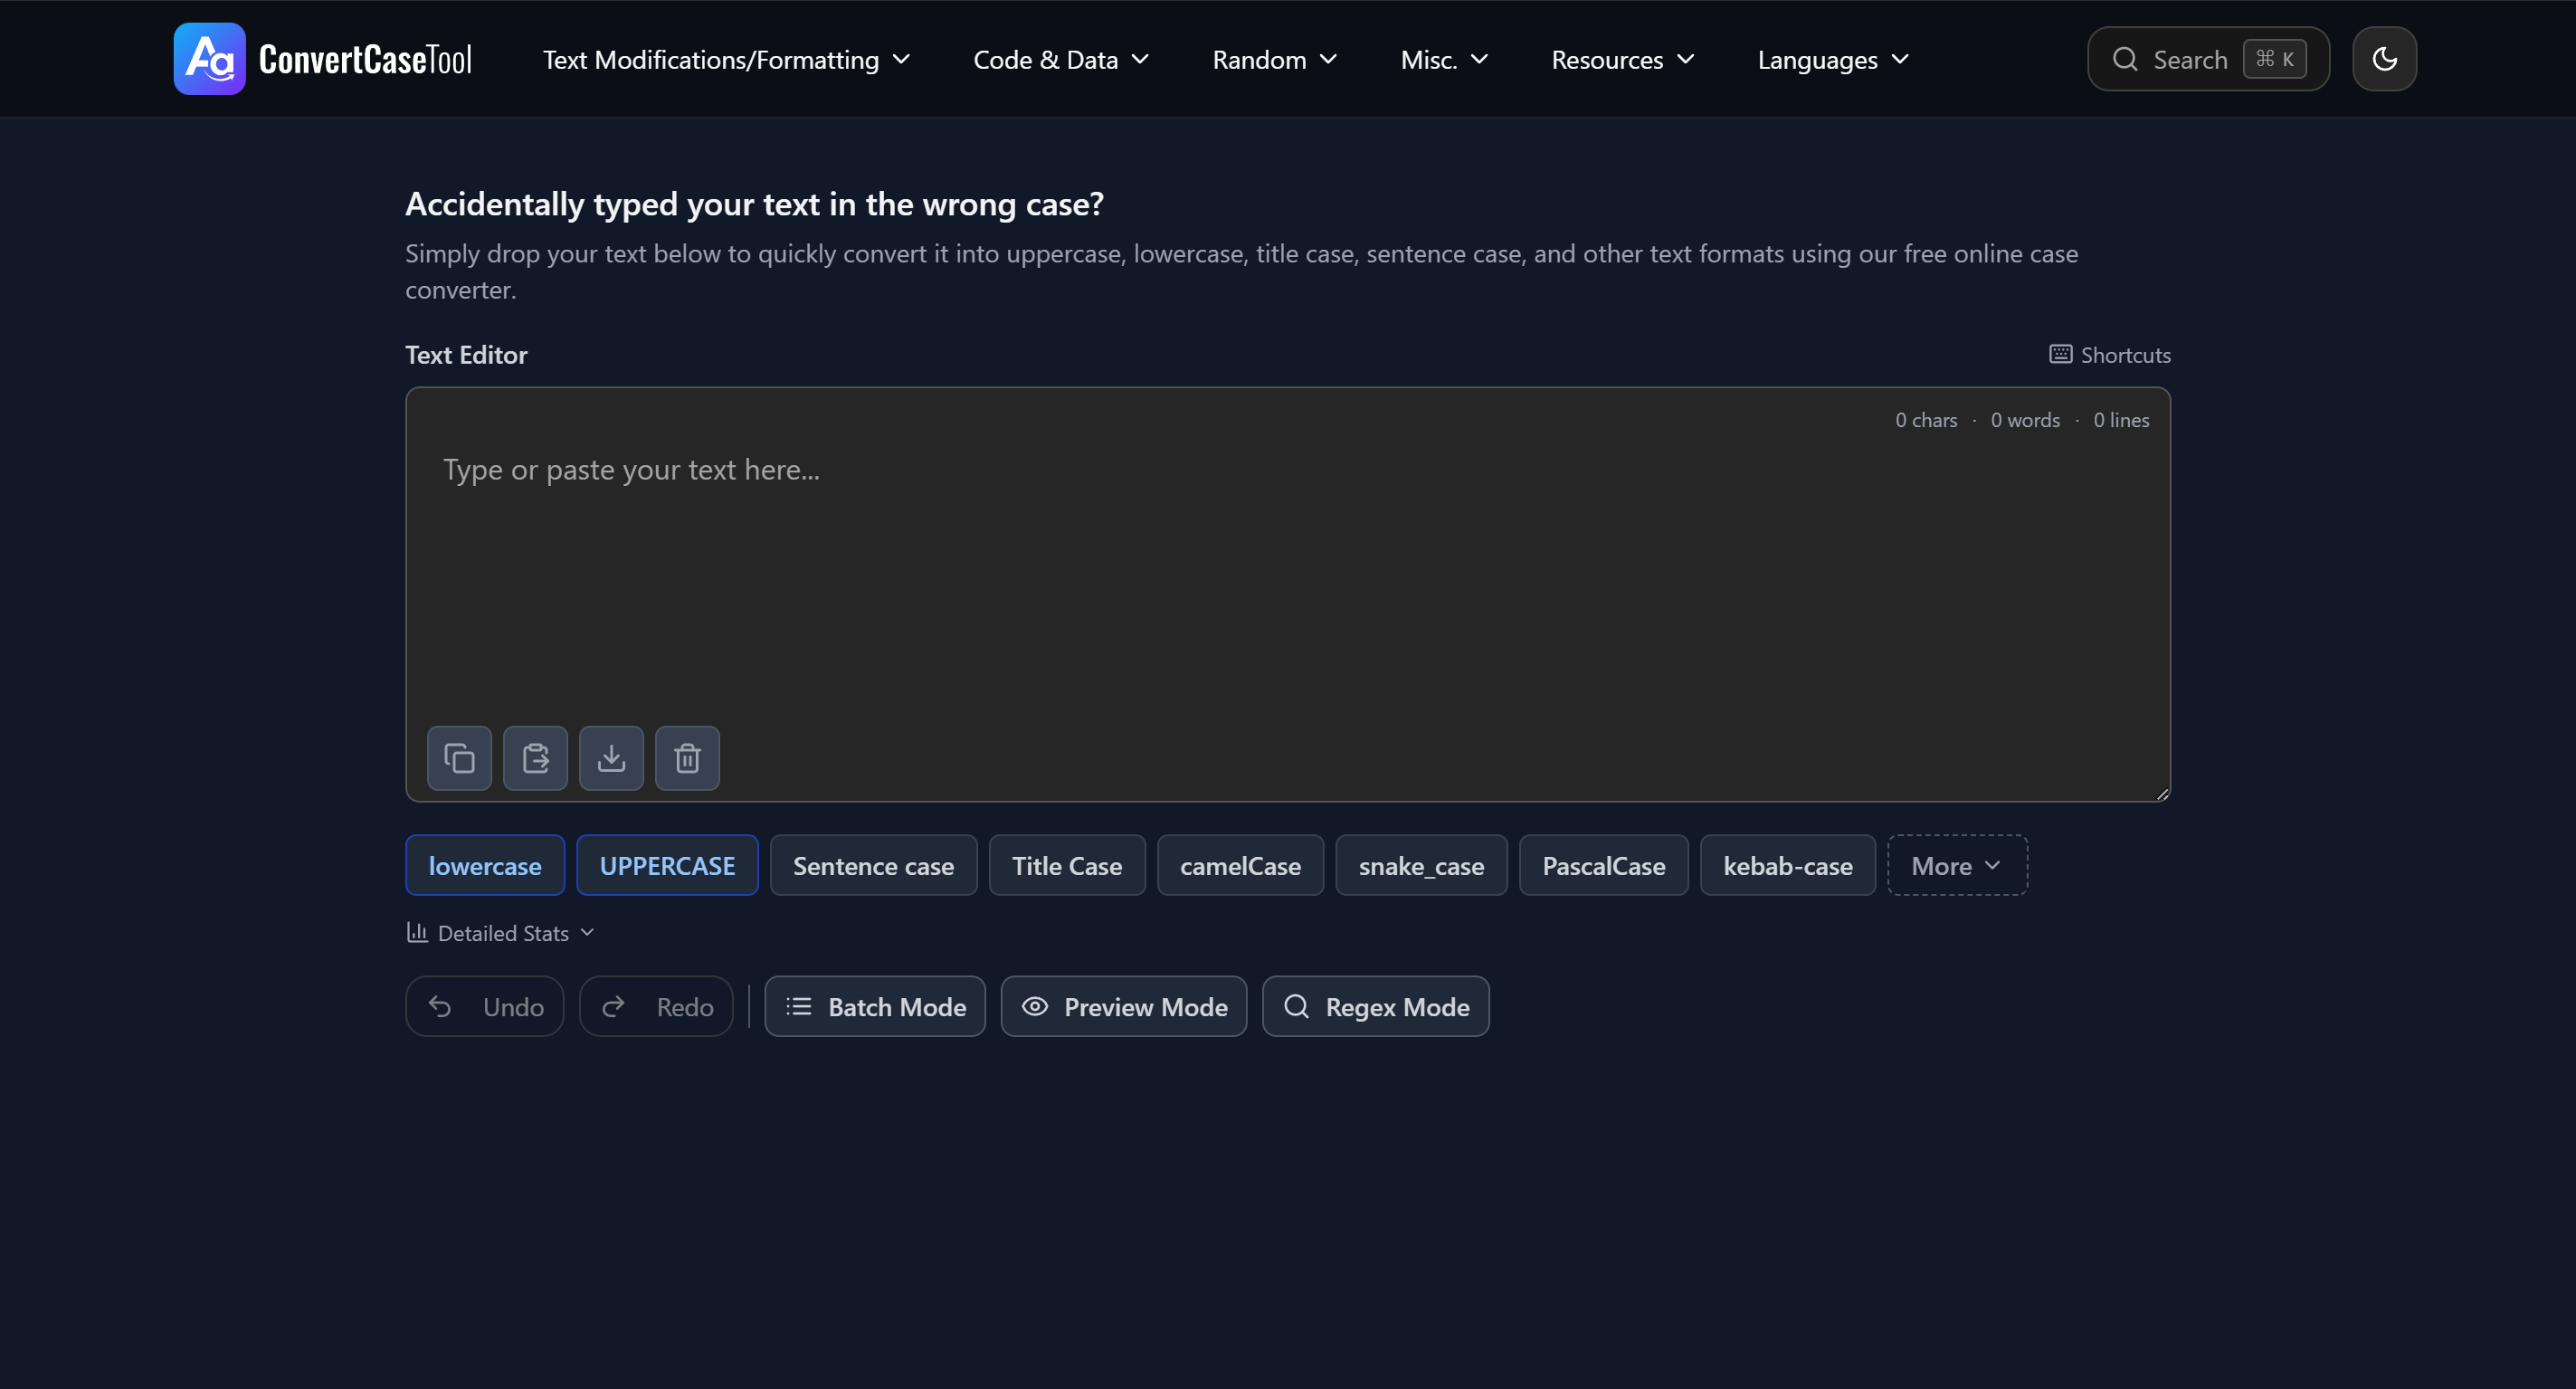The image size is (2576, 1389).
Task: Expand the Detailed Stats section
Action: tap(500, 931)
